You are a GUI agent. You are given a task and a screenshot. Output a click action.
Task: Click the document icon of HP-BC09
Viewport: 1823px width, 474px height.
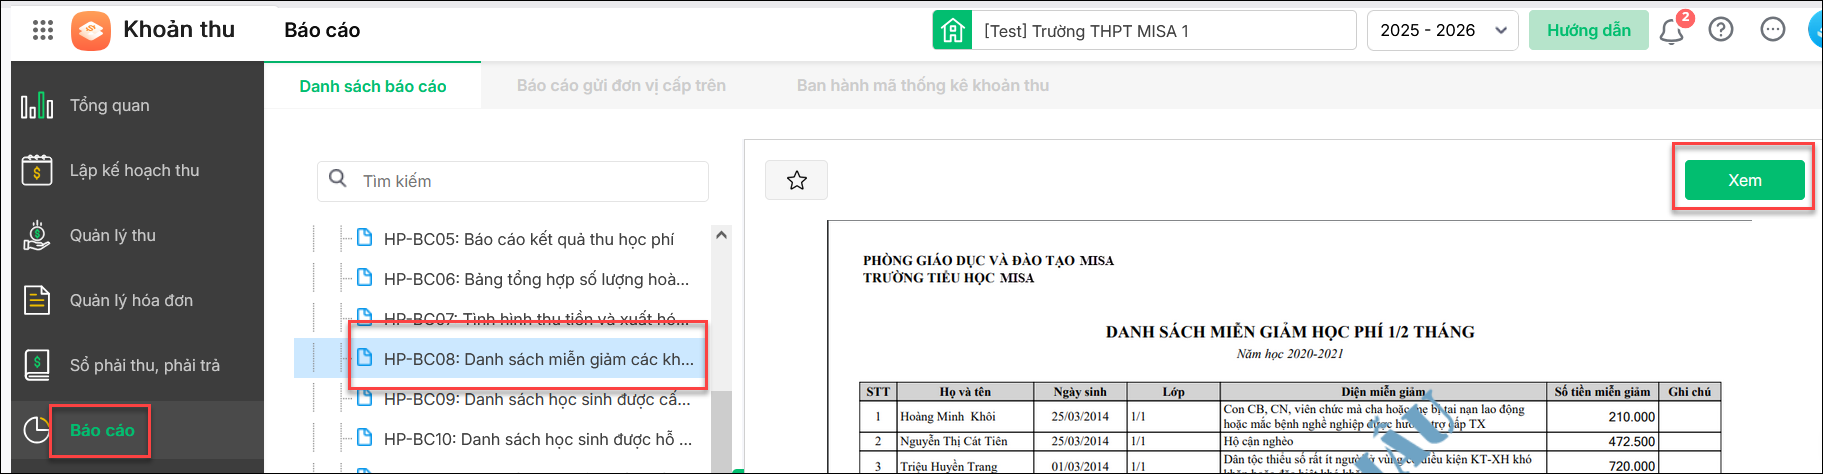pos(365,397)
